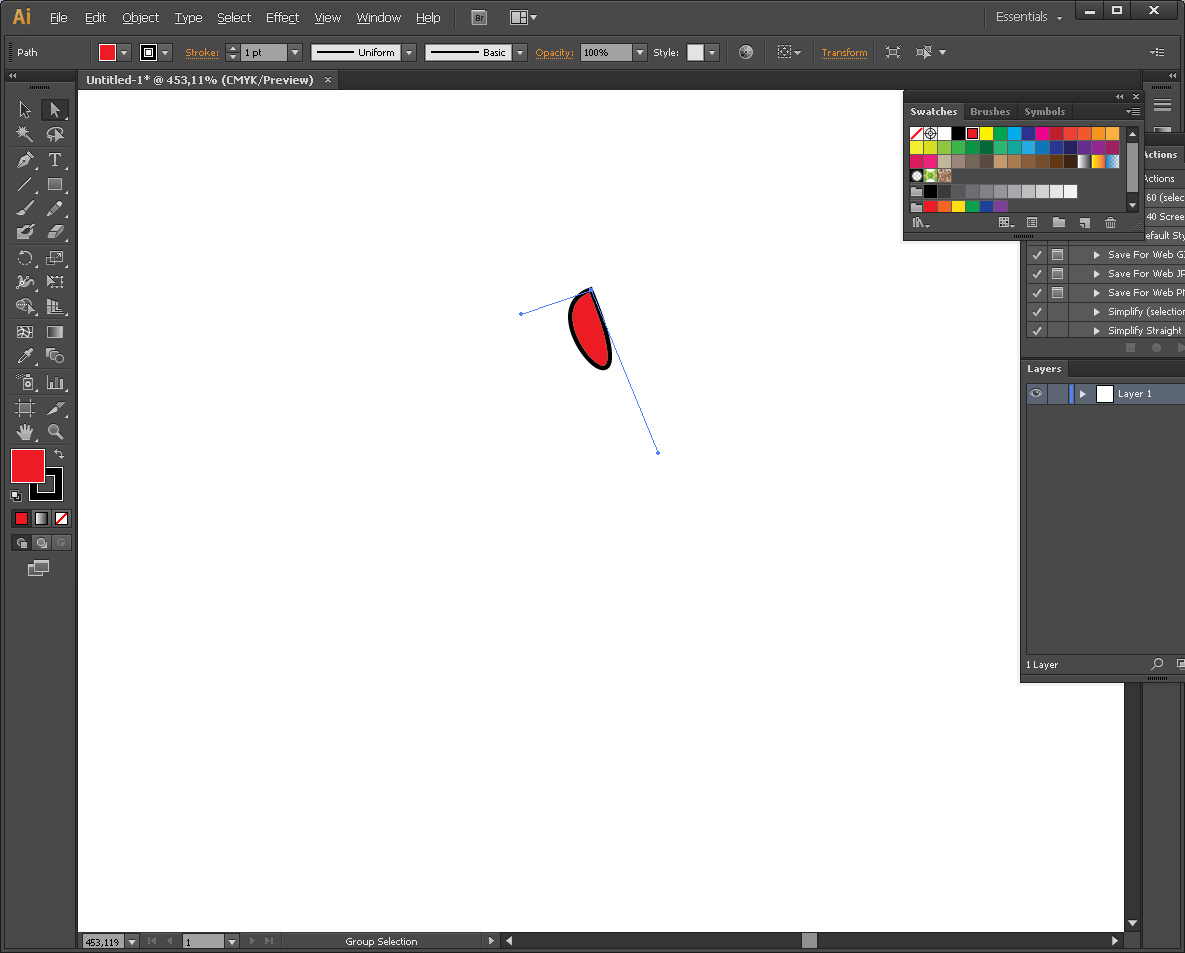
Task: Select the Scale tool
Action: pyautogui.click(x=54, y=258)
